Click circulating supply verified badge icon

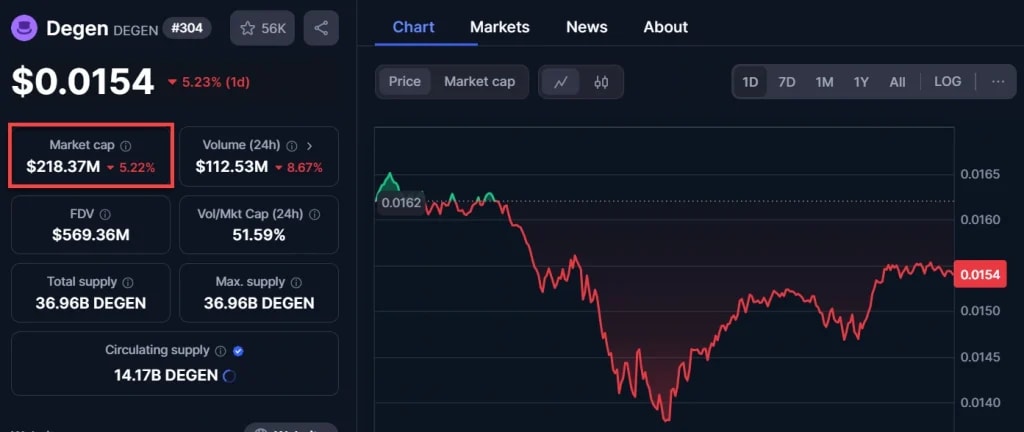tap(237, 351)
